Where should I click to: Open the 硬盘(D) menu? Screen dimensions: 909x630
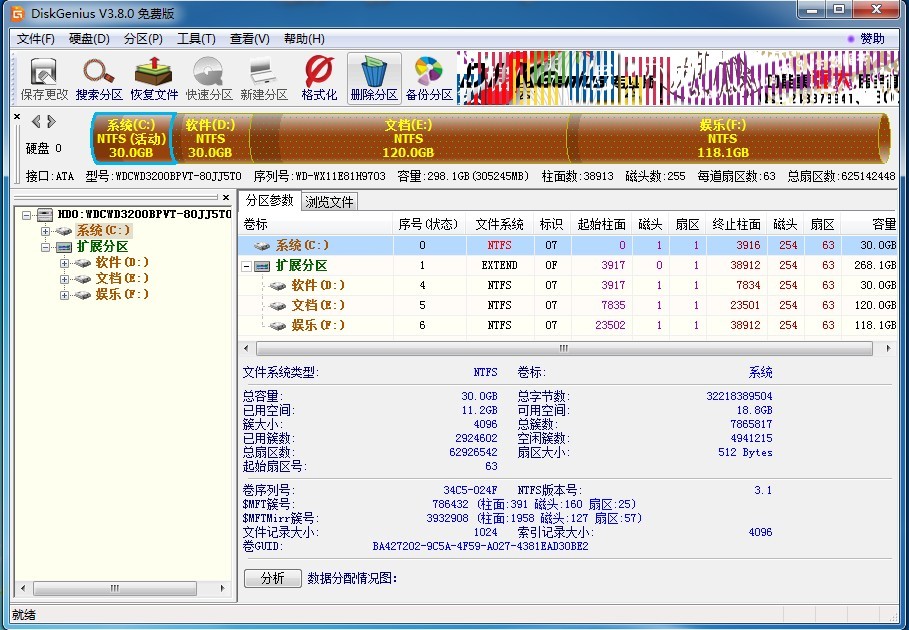pos(89,39)
